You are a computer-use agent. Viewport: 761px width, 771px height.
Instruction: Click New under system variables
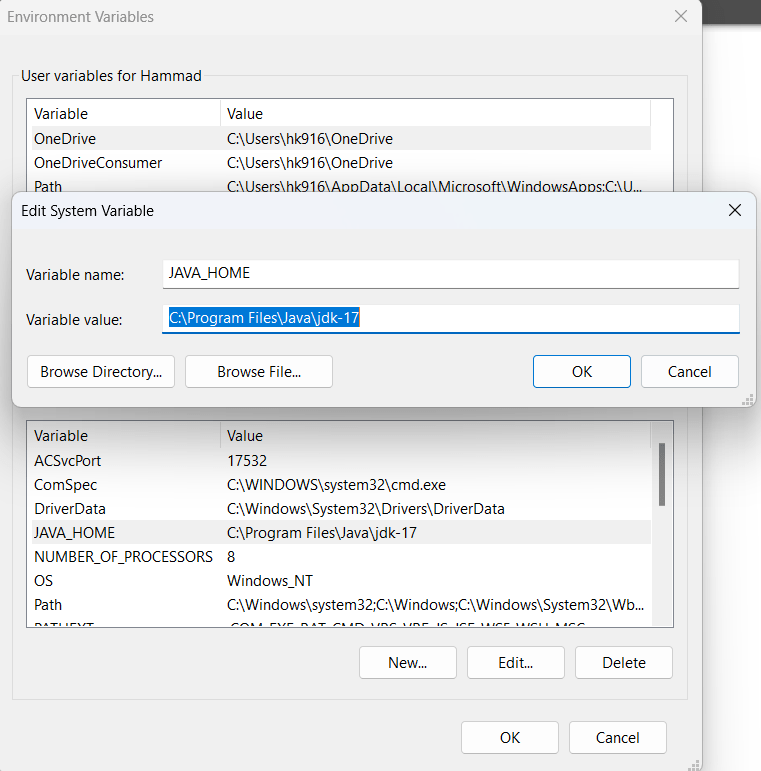tap(408, 662)
